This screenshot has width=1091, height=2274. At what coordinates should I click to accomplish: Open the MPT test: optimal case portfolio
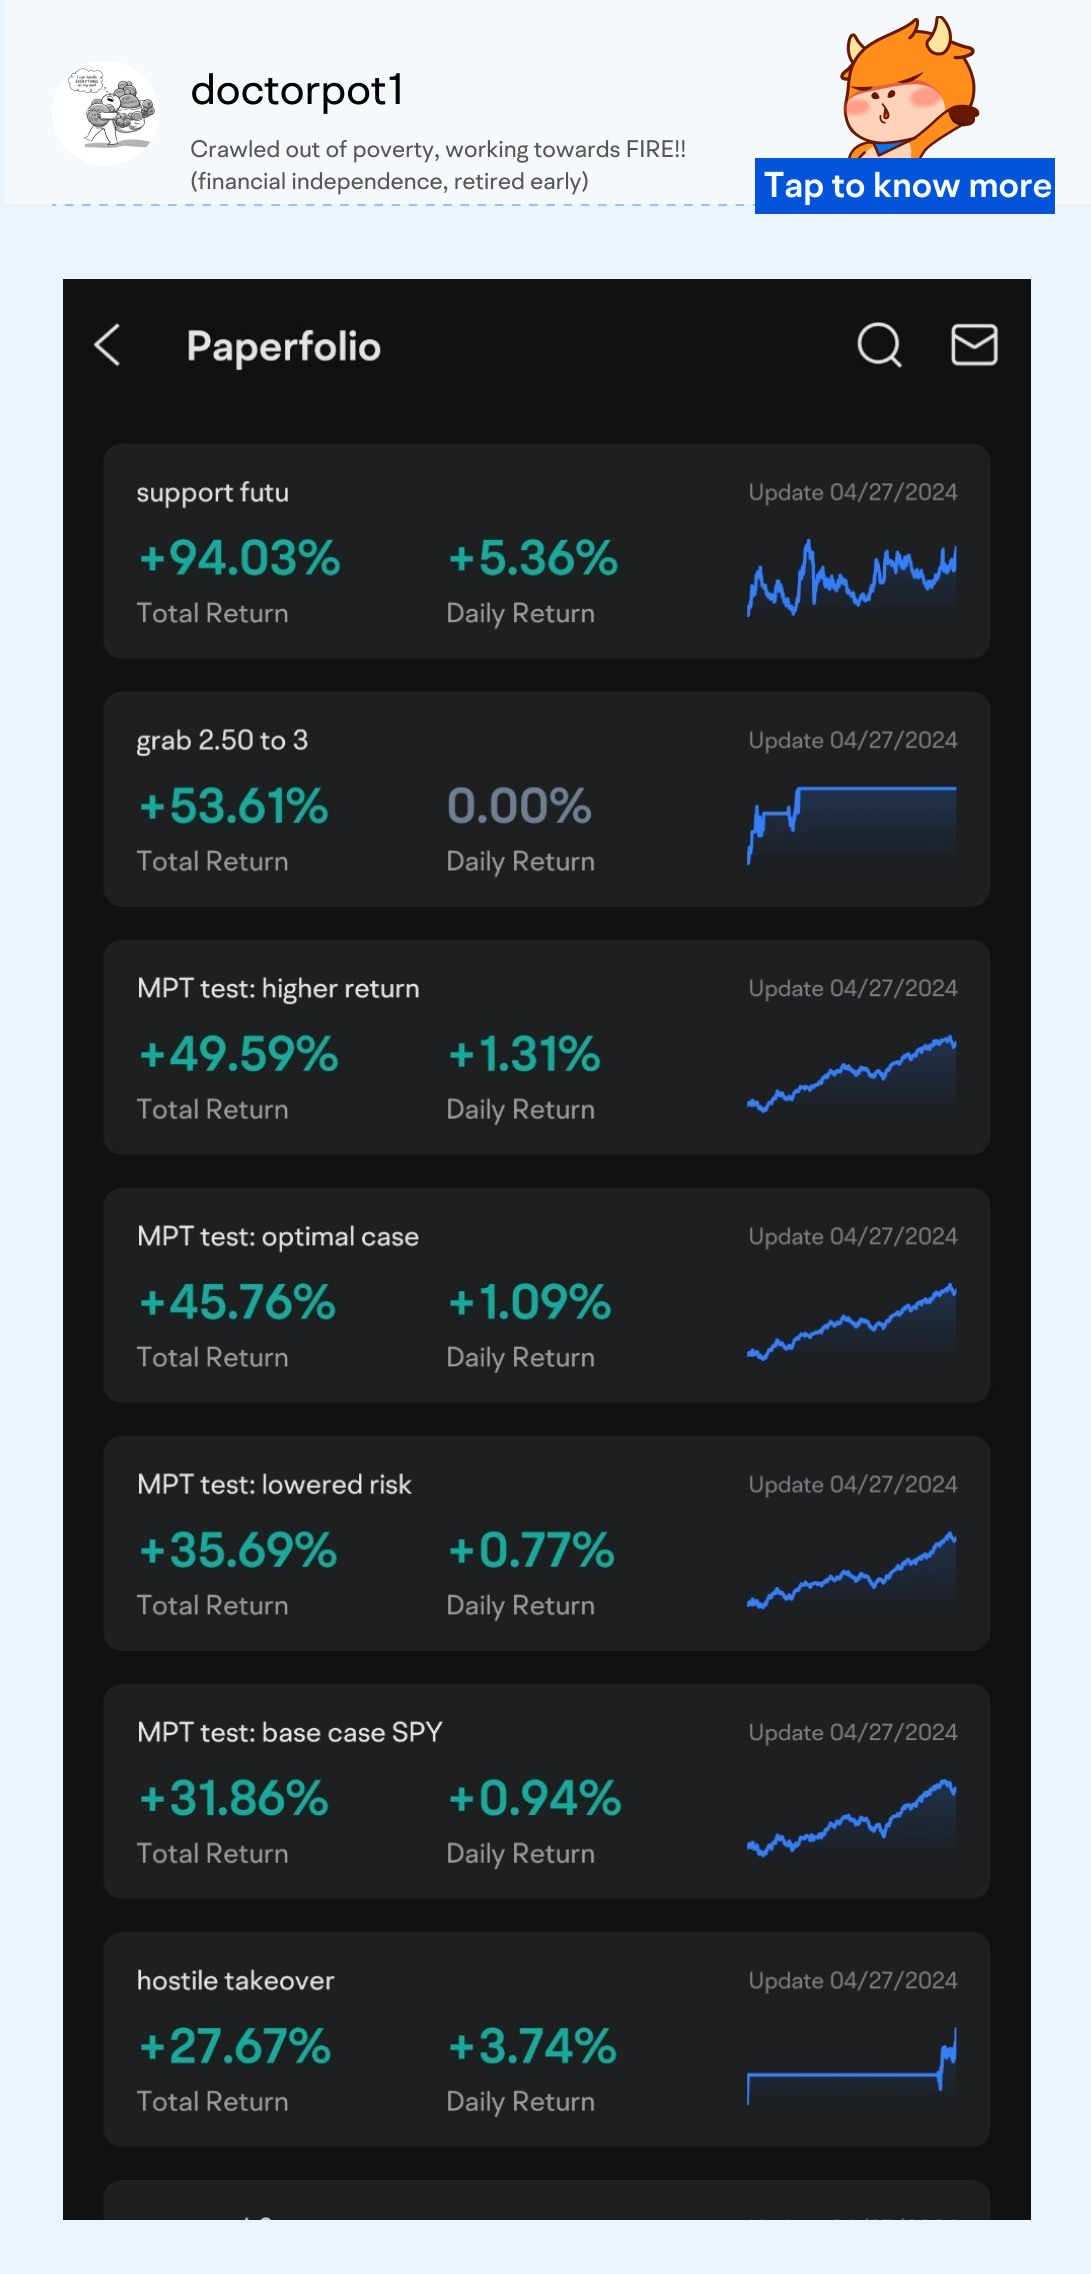pyautogui.click(x=545, y=1294)
